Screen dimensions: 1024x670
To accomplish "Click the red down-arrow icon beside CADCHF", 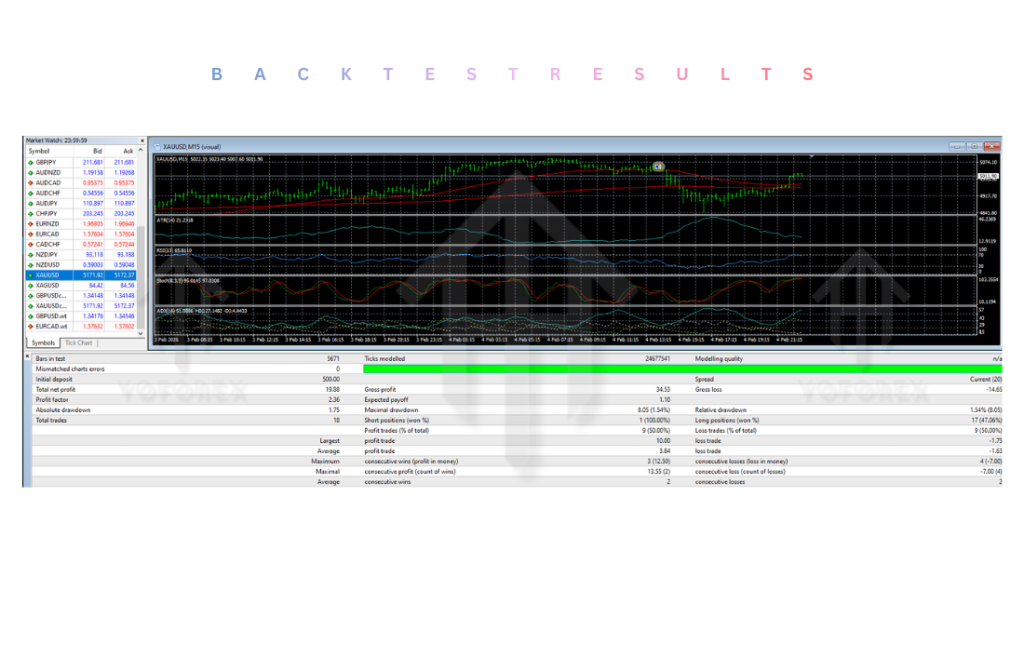I will point(32,242).
